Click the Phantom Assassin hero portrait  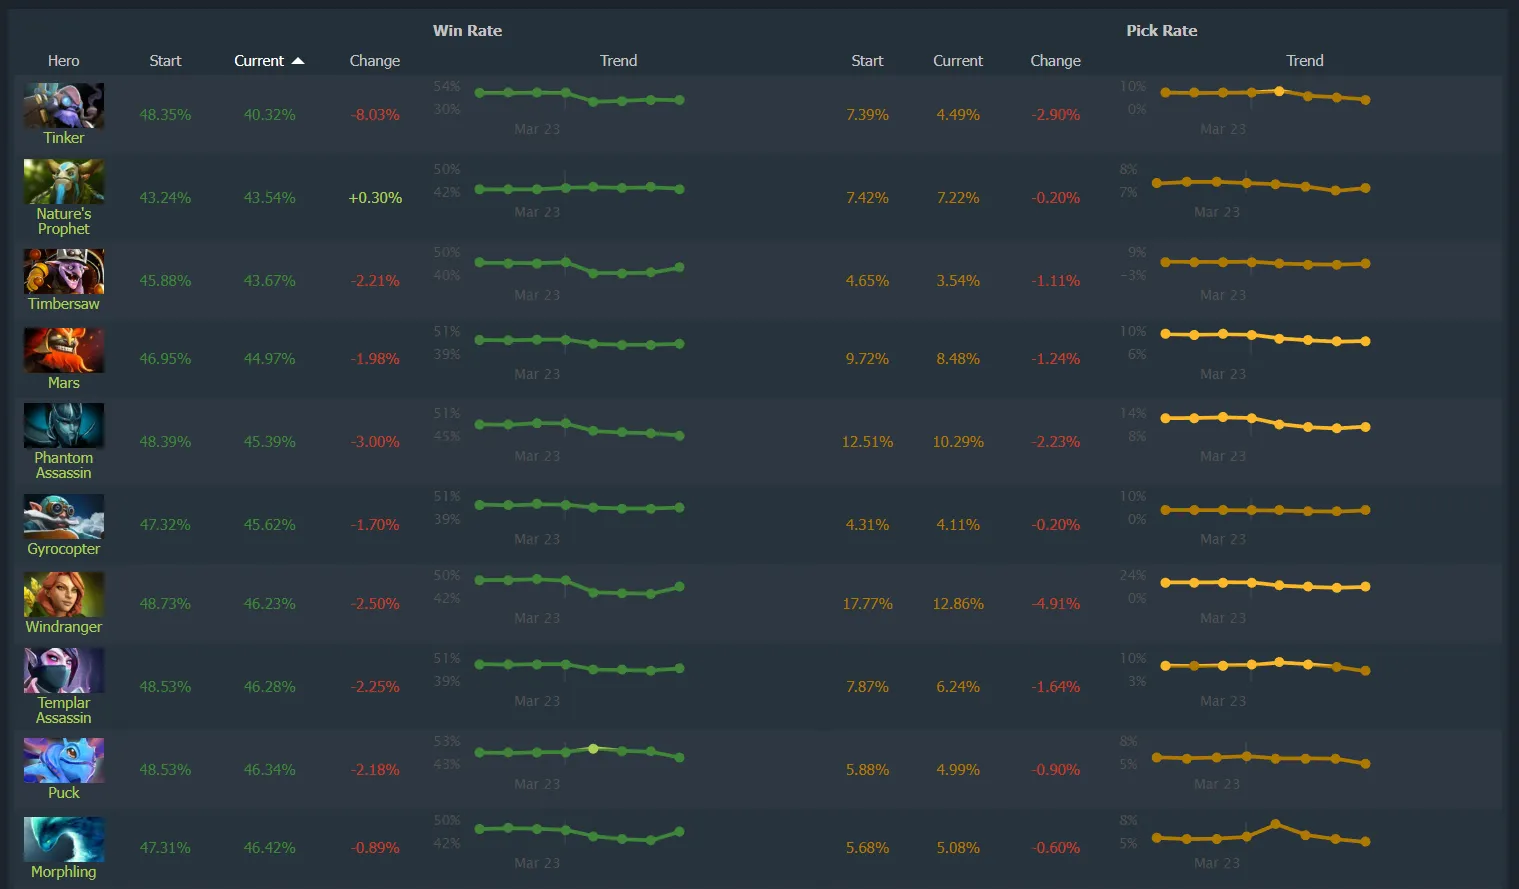pos(63,425)
